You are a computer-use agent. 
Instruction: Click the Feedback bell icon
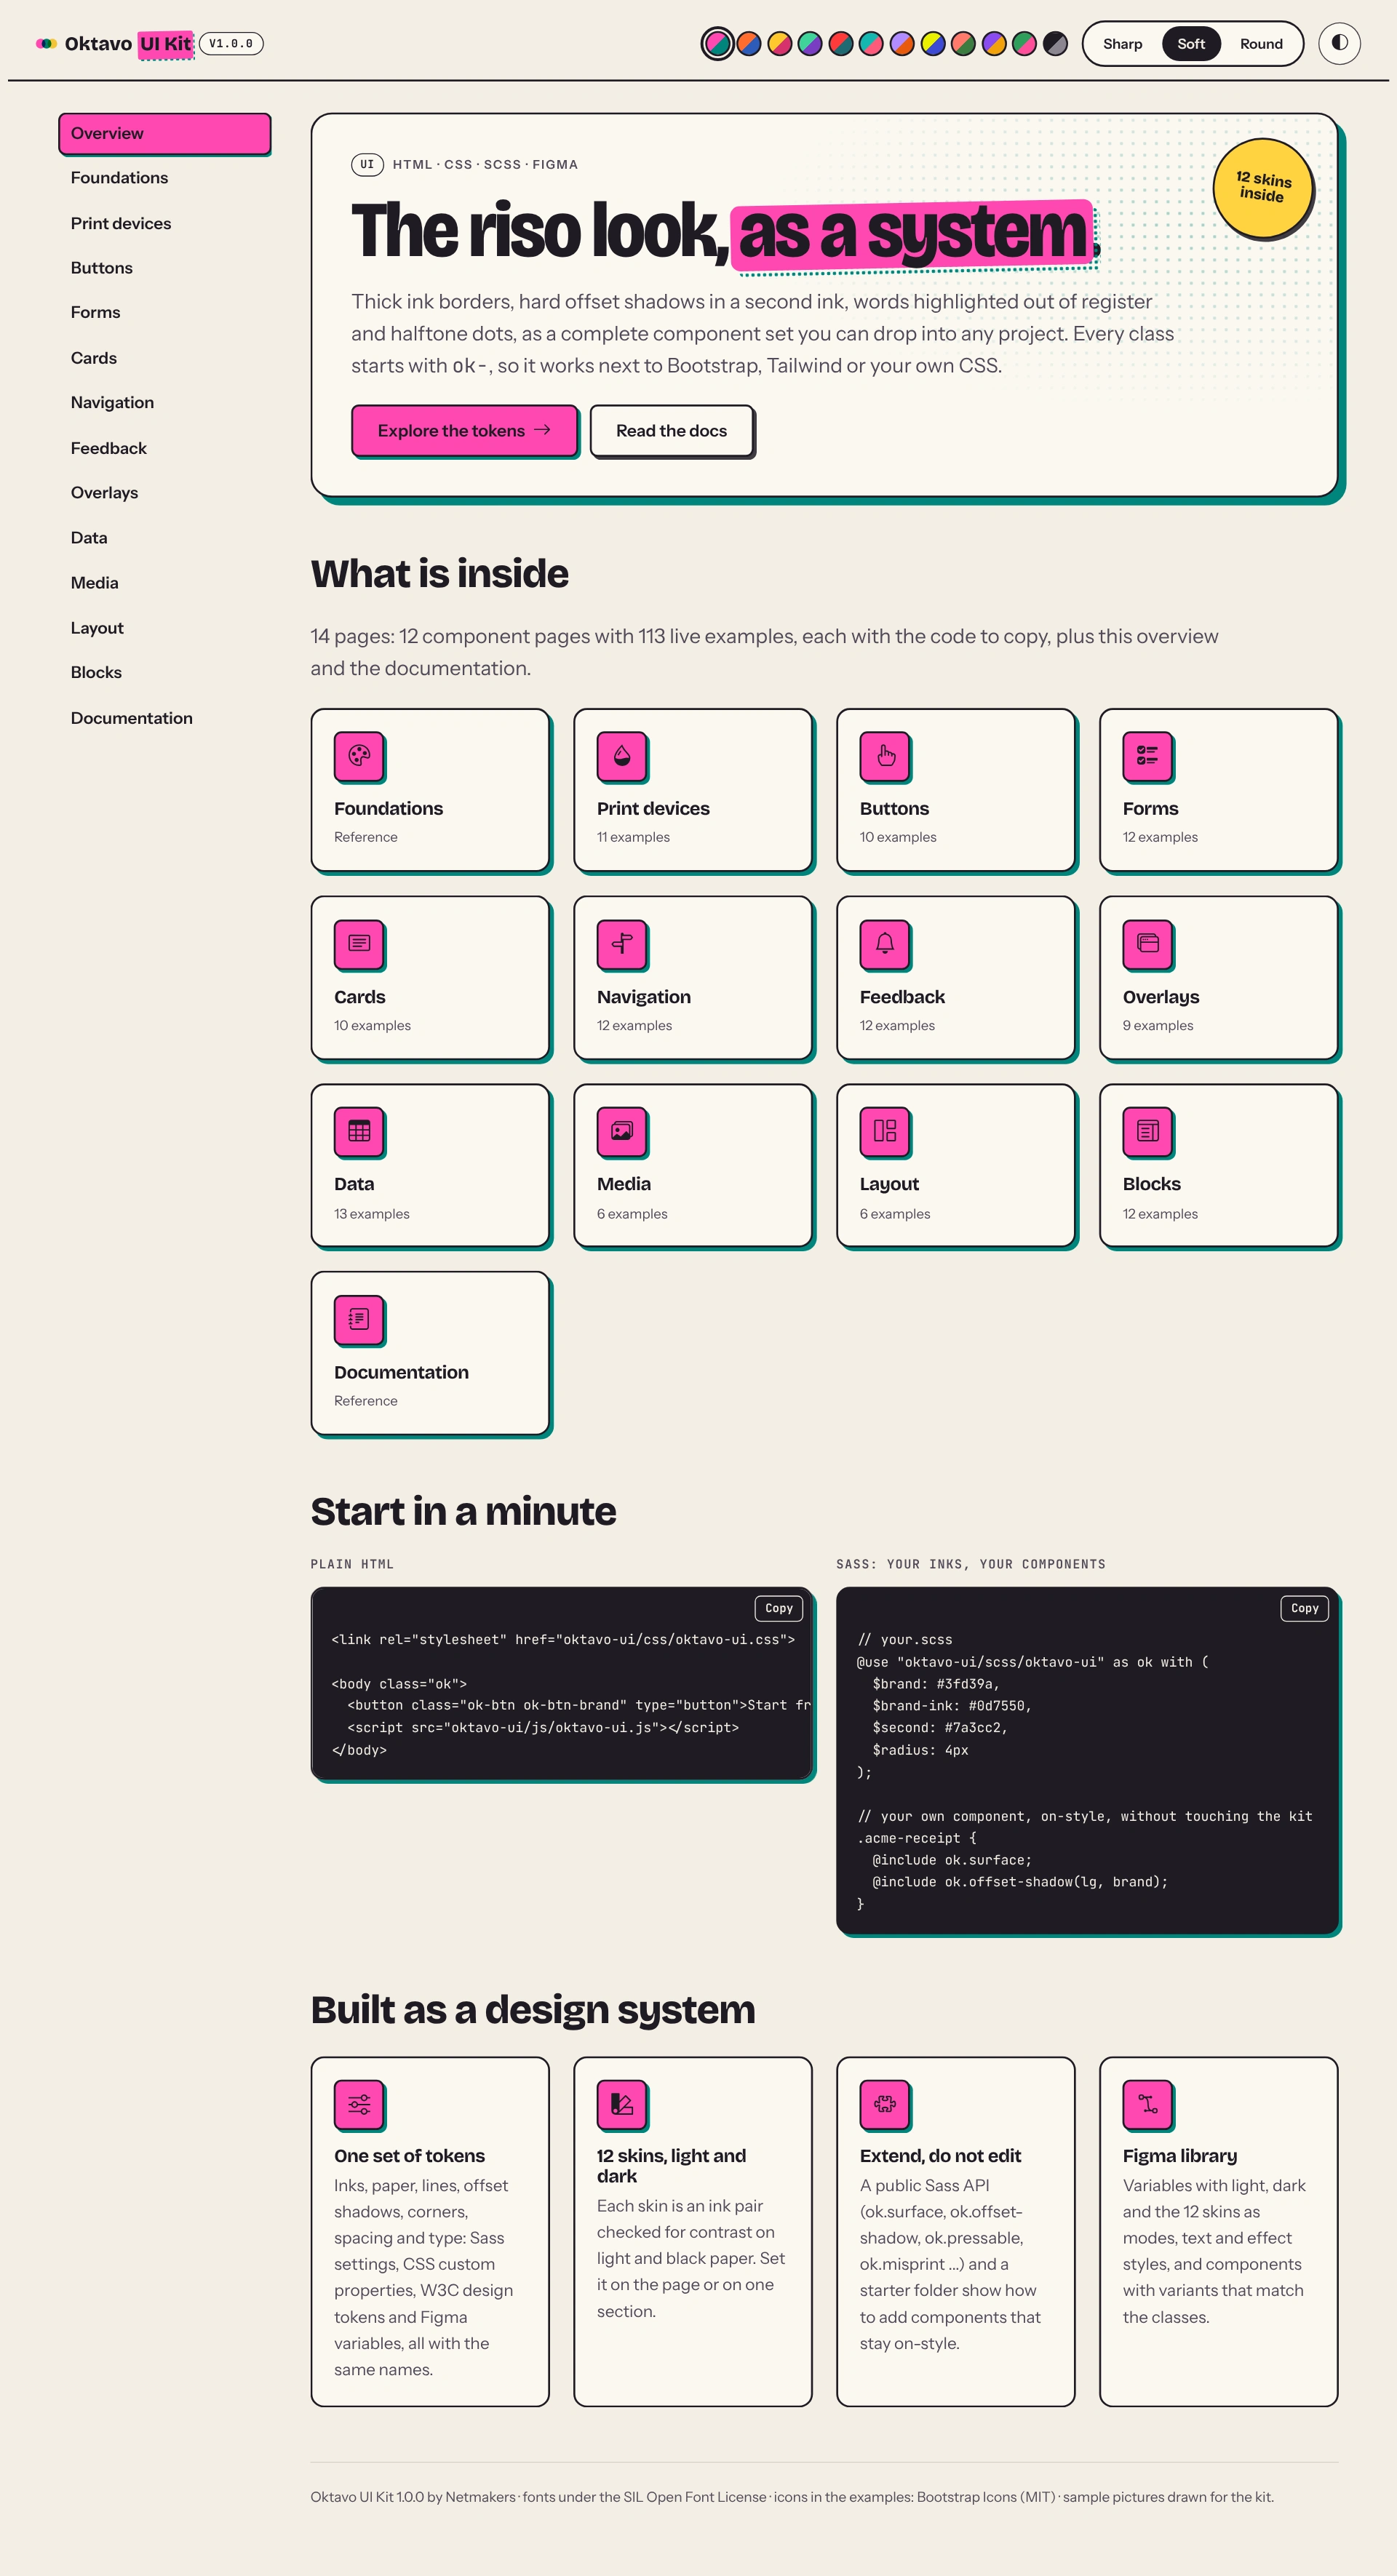[x=885, y=944]
